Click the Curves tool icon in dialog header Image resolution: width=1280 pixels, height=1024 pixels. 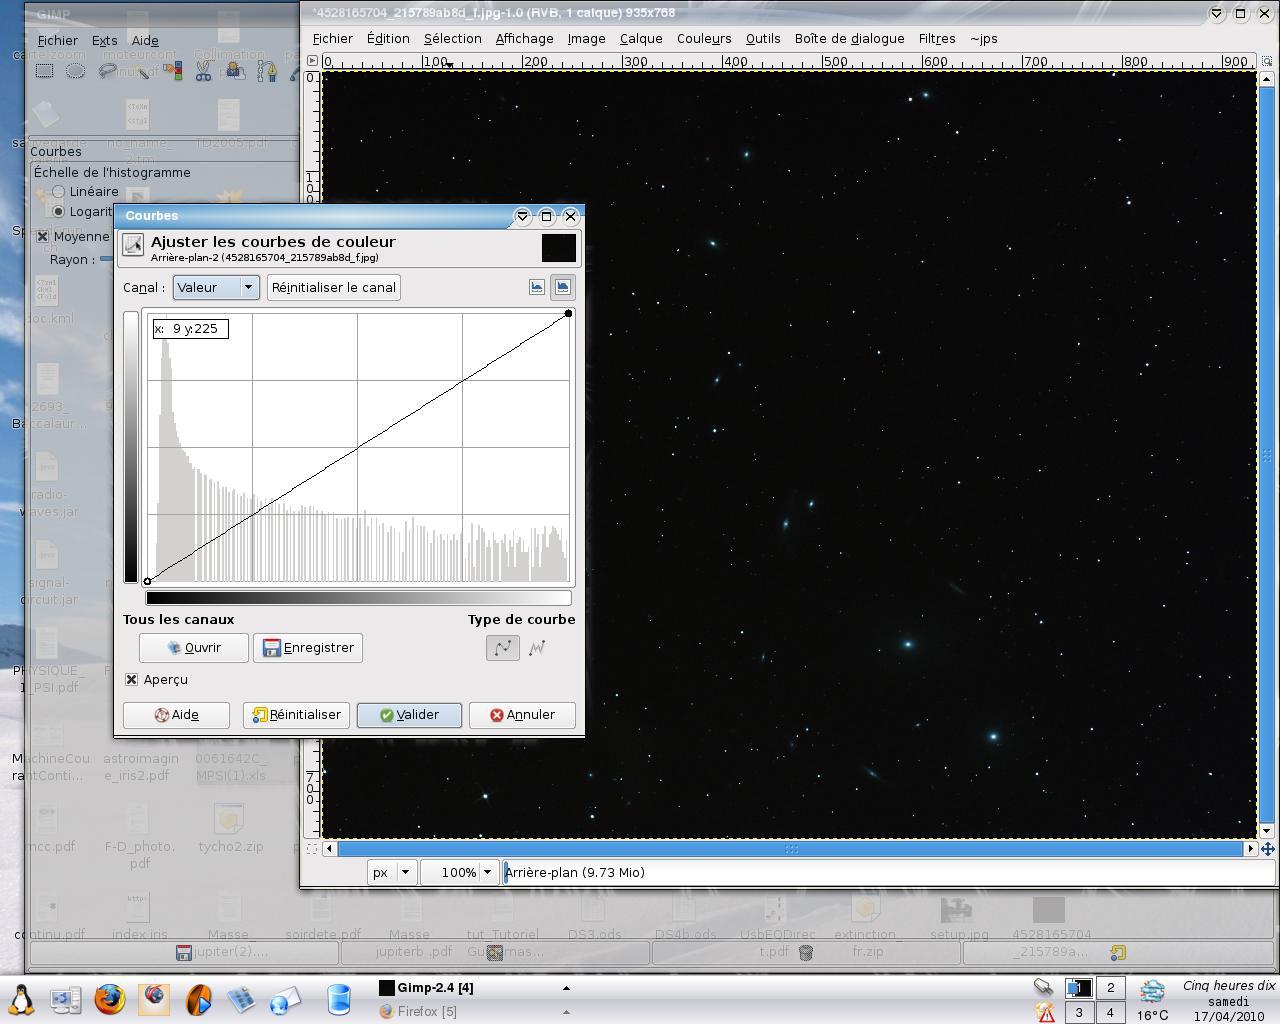tap(132, 246)
